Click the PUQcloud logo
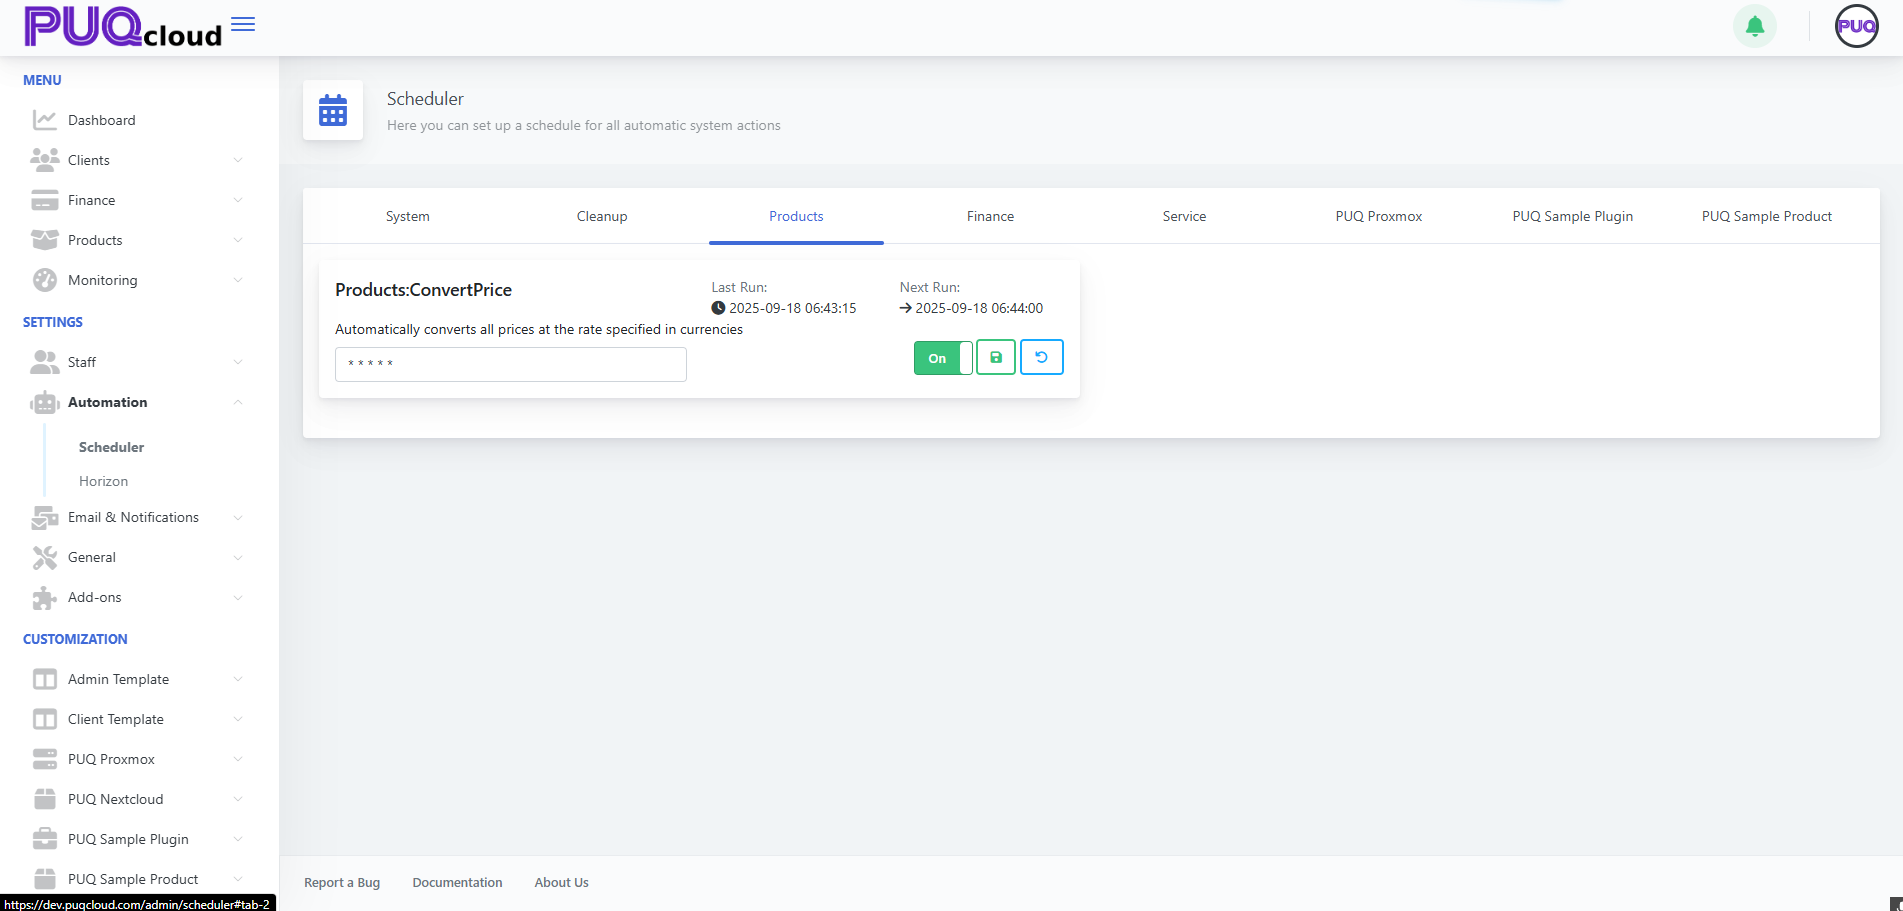This screenshot has width=1903, height=911. 123,27
